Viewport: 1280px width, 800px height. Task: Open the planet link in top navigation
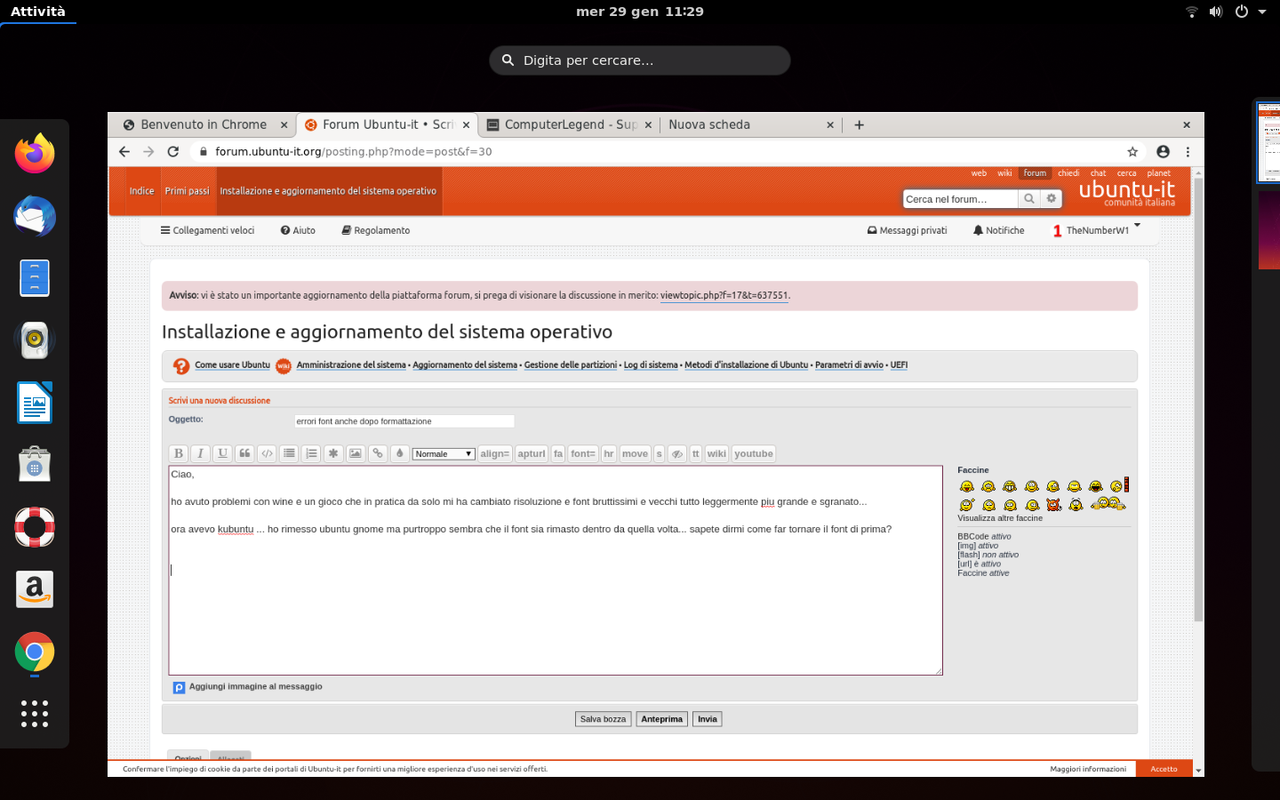coord(1159,173)
